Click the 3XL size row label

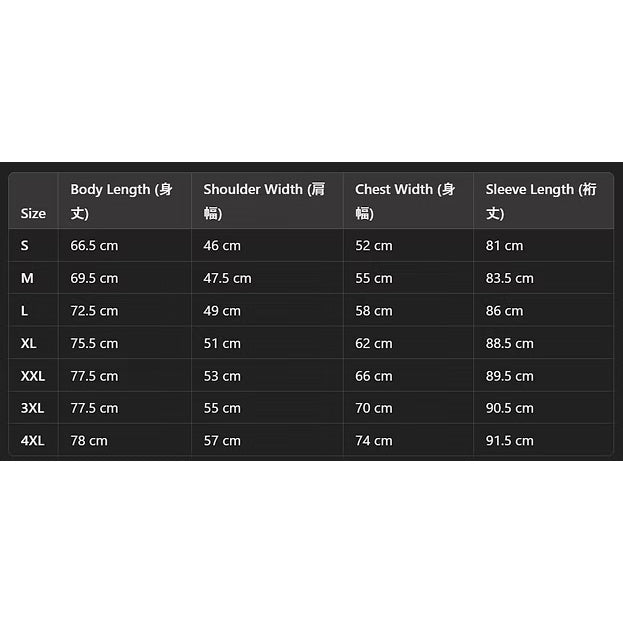32,408
